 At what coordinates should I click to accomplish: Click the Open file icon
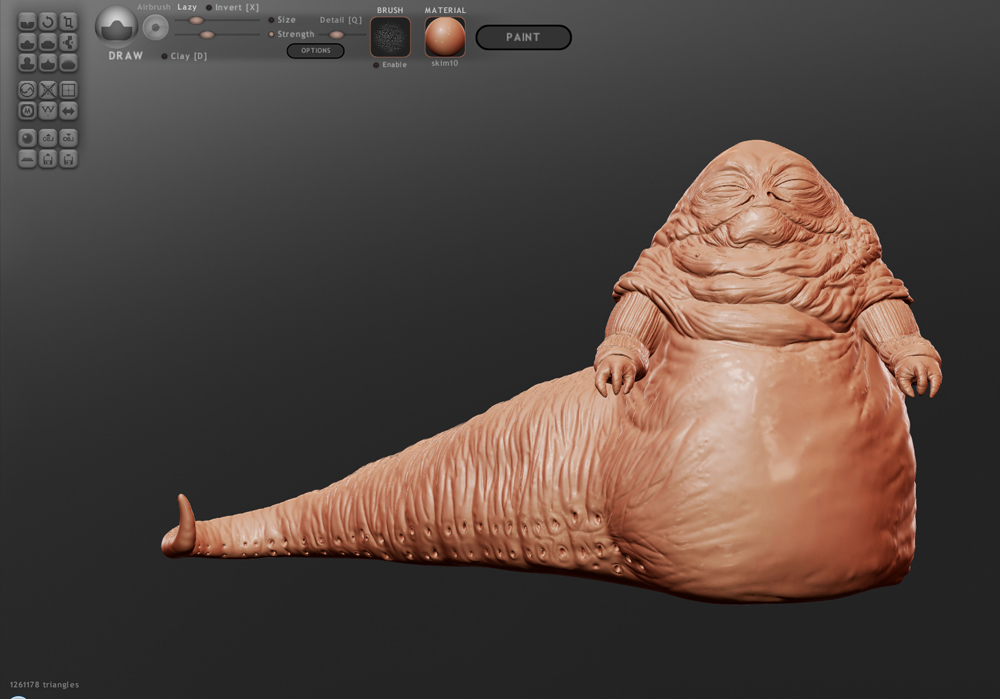(48, 158)
